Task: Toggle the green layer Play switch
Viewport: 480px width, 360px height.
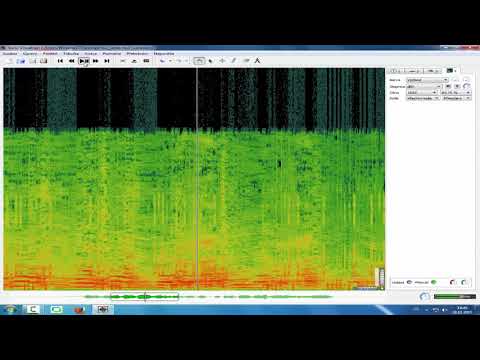Action: [x=434, y=282]
